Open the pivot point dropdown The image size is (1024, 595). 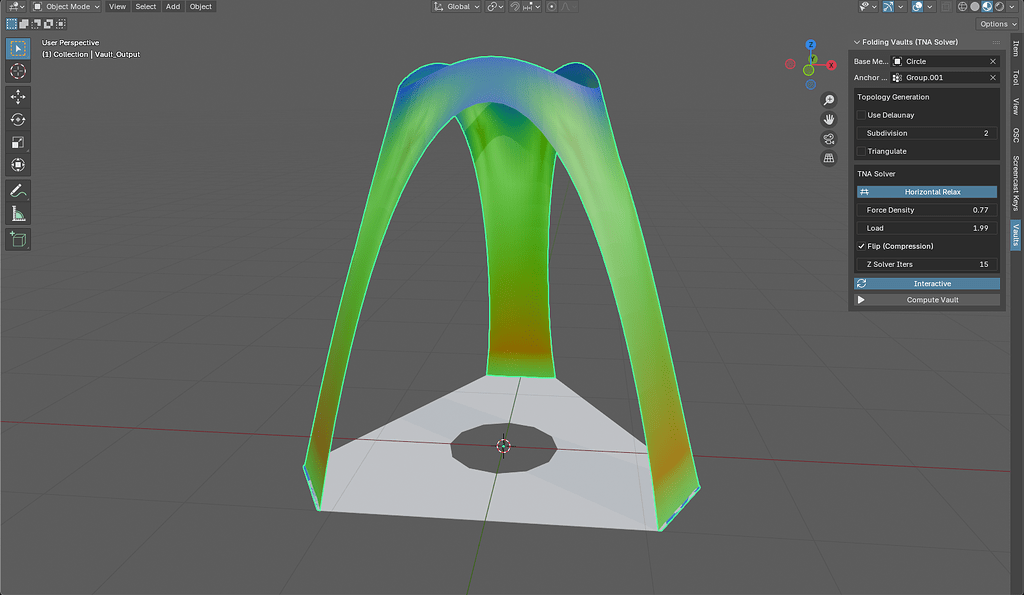[495, 7]
